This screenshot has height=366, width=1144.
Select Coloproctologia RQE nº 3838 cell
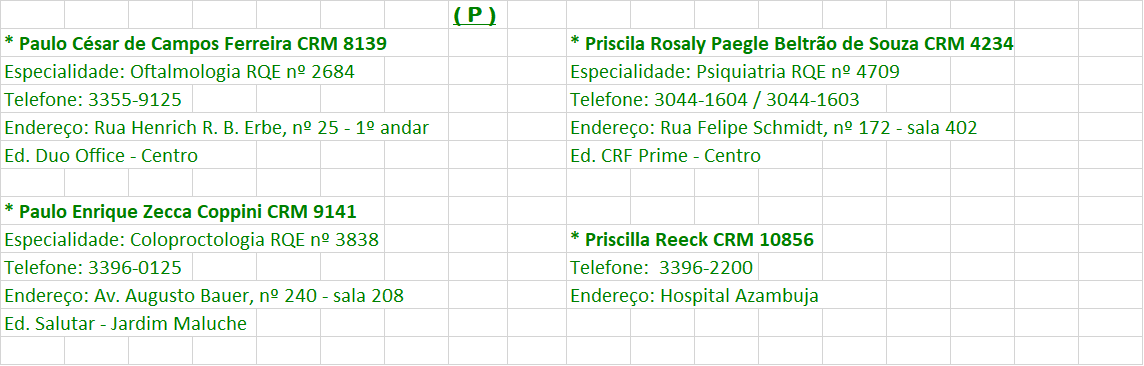coord(192,239)
